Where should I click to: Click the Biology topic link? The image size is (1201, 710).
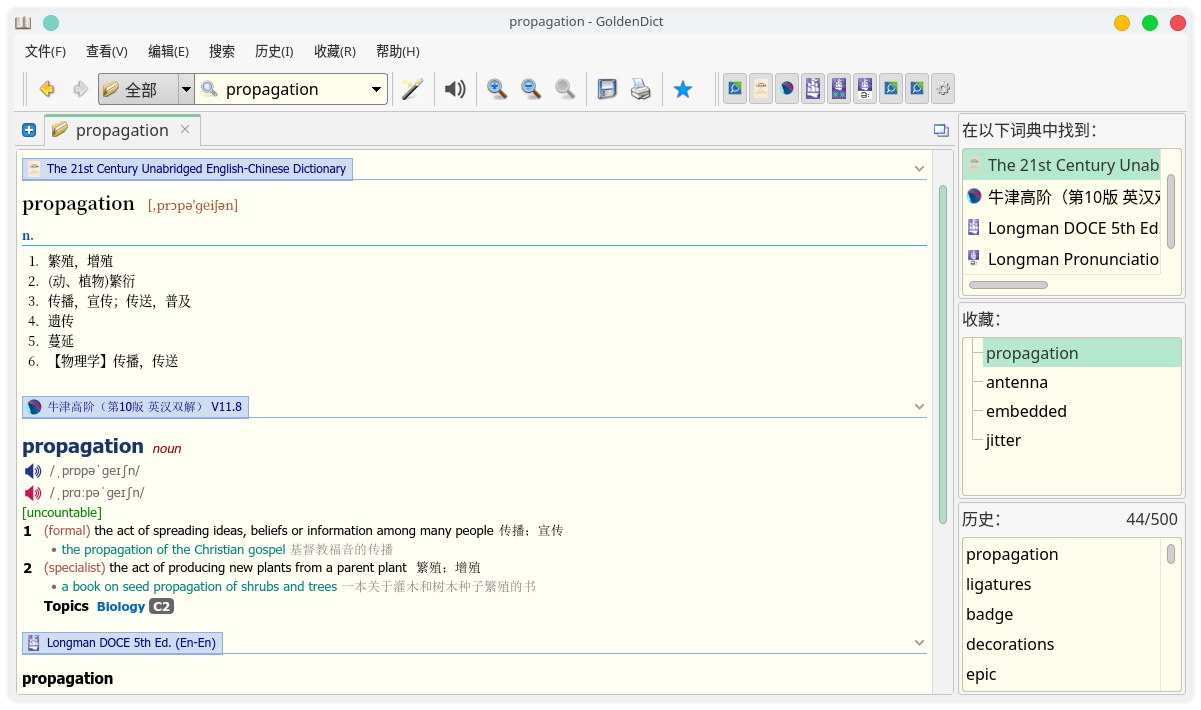pyautogui.click(x=121, y=606)
